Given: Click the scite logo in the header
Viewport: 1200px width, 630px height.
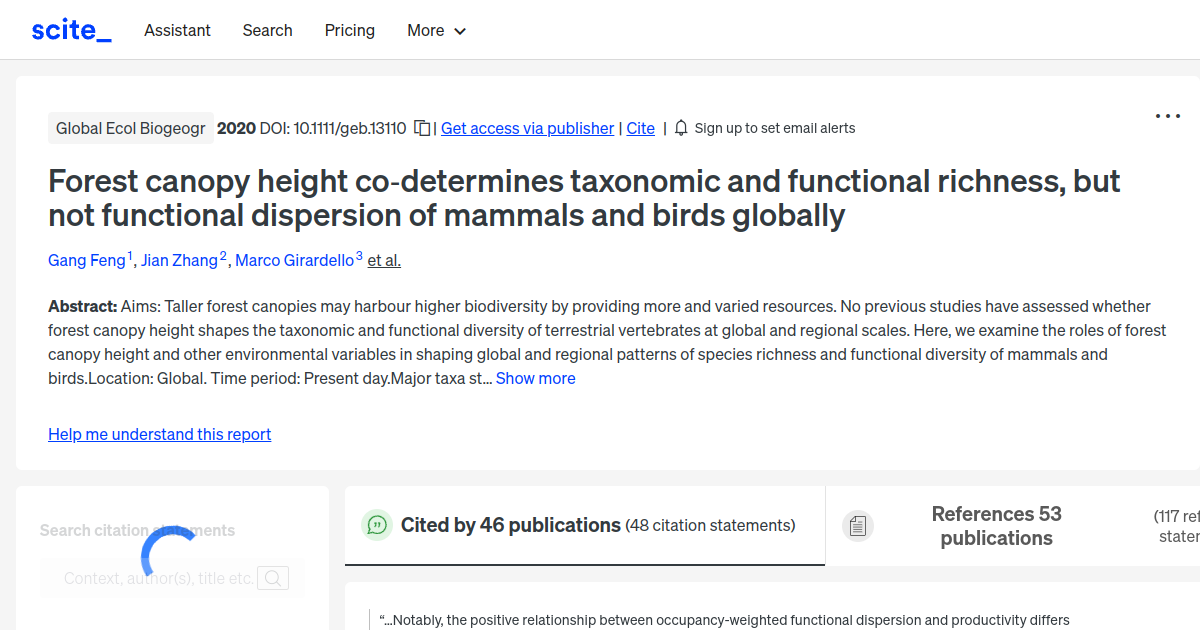Looking at the screenshot, I should click(70, 29).
